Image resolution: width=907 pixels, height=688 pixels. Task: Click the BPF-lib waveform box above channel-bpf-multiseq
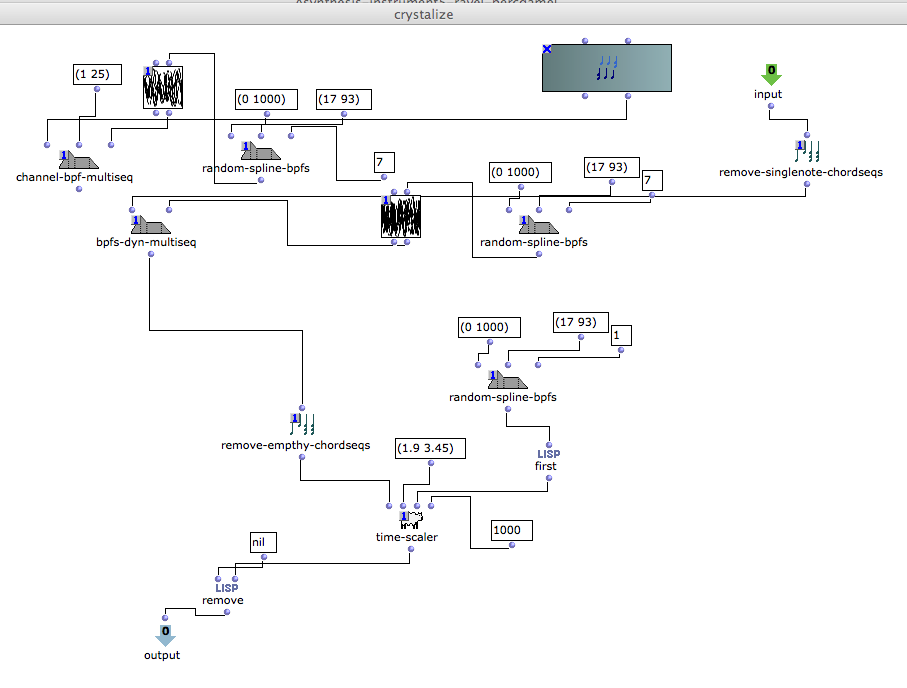coord(164,87)
